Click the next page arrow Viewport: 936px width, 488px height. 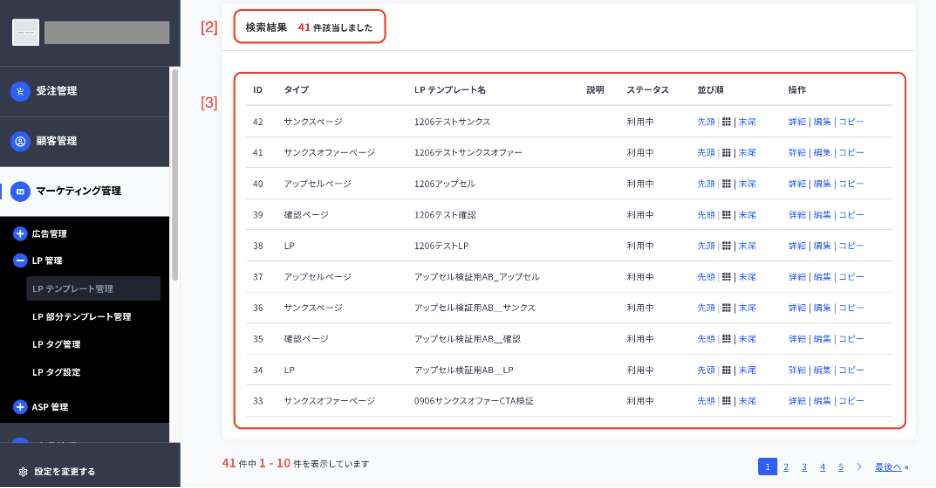pos(859,467)
